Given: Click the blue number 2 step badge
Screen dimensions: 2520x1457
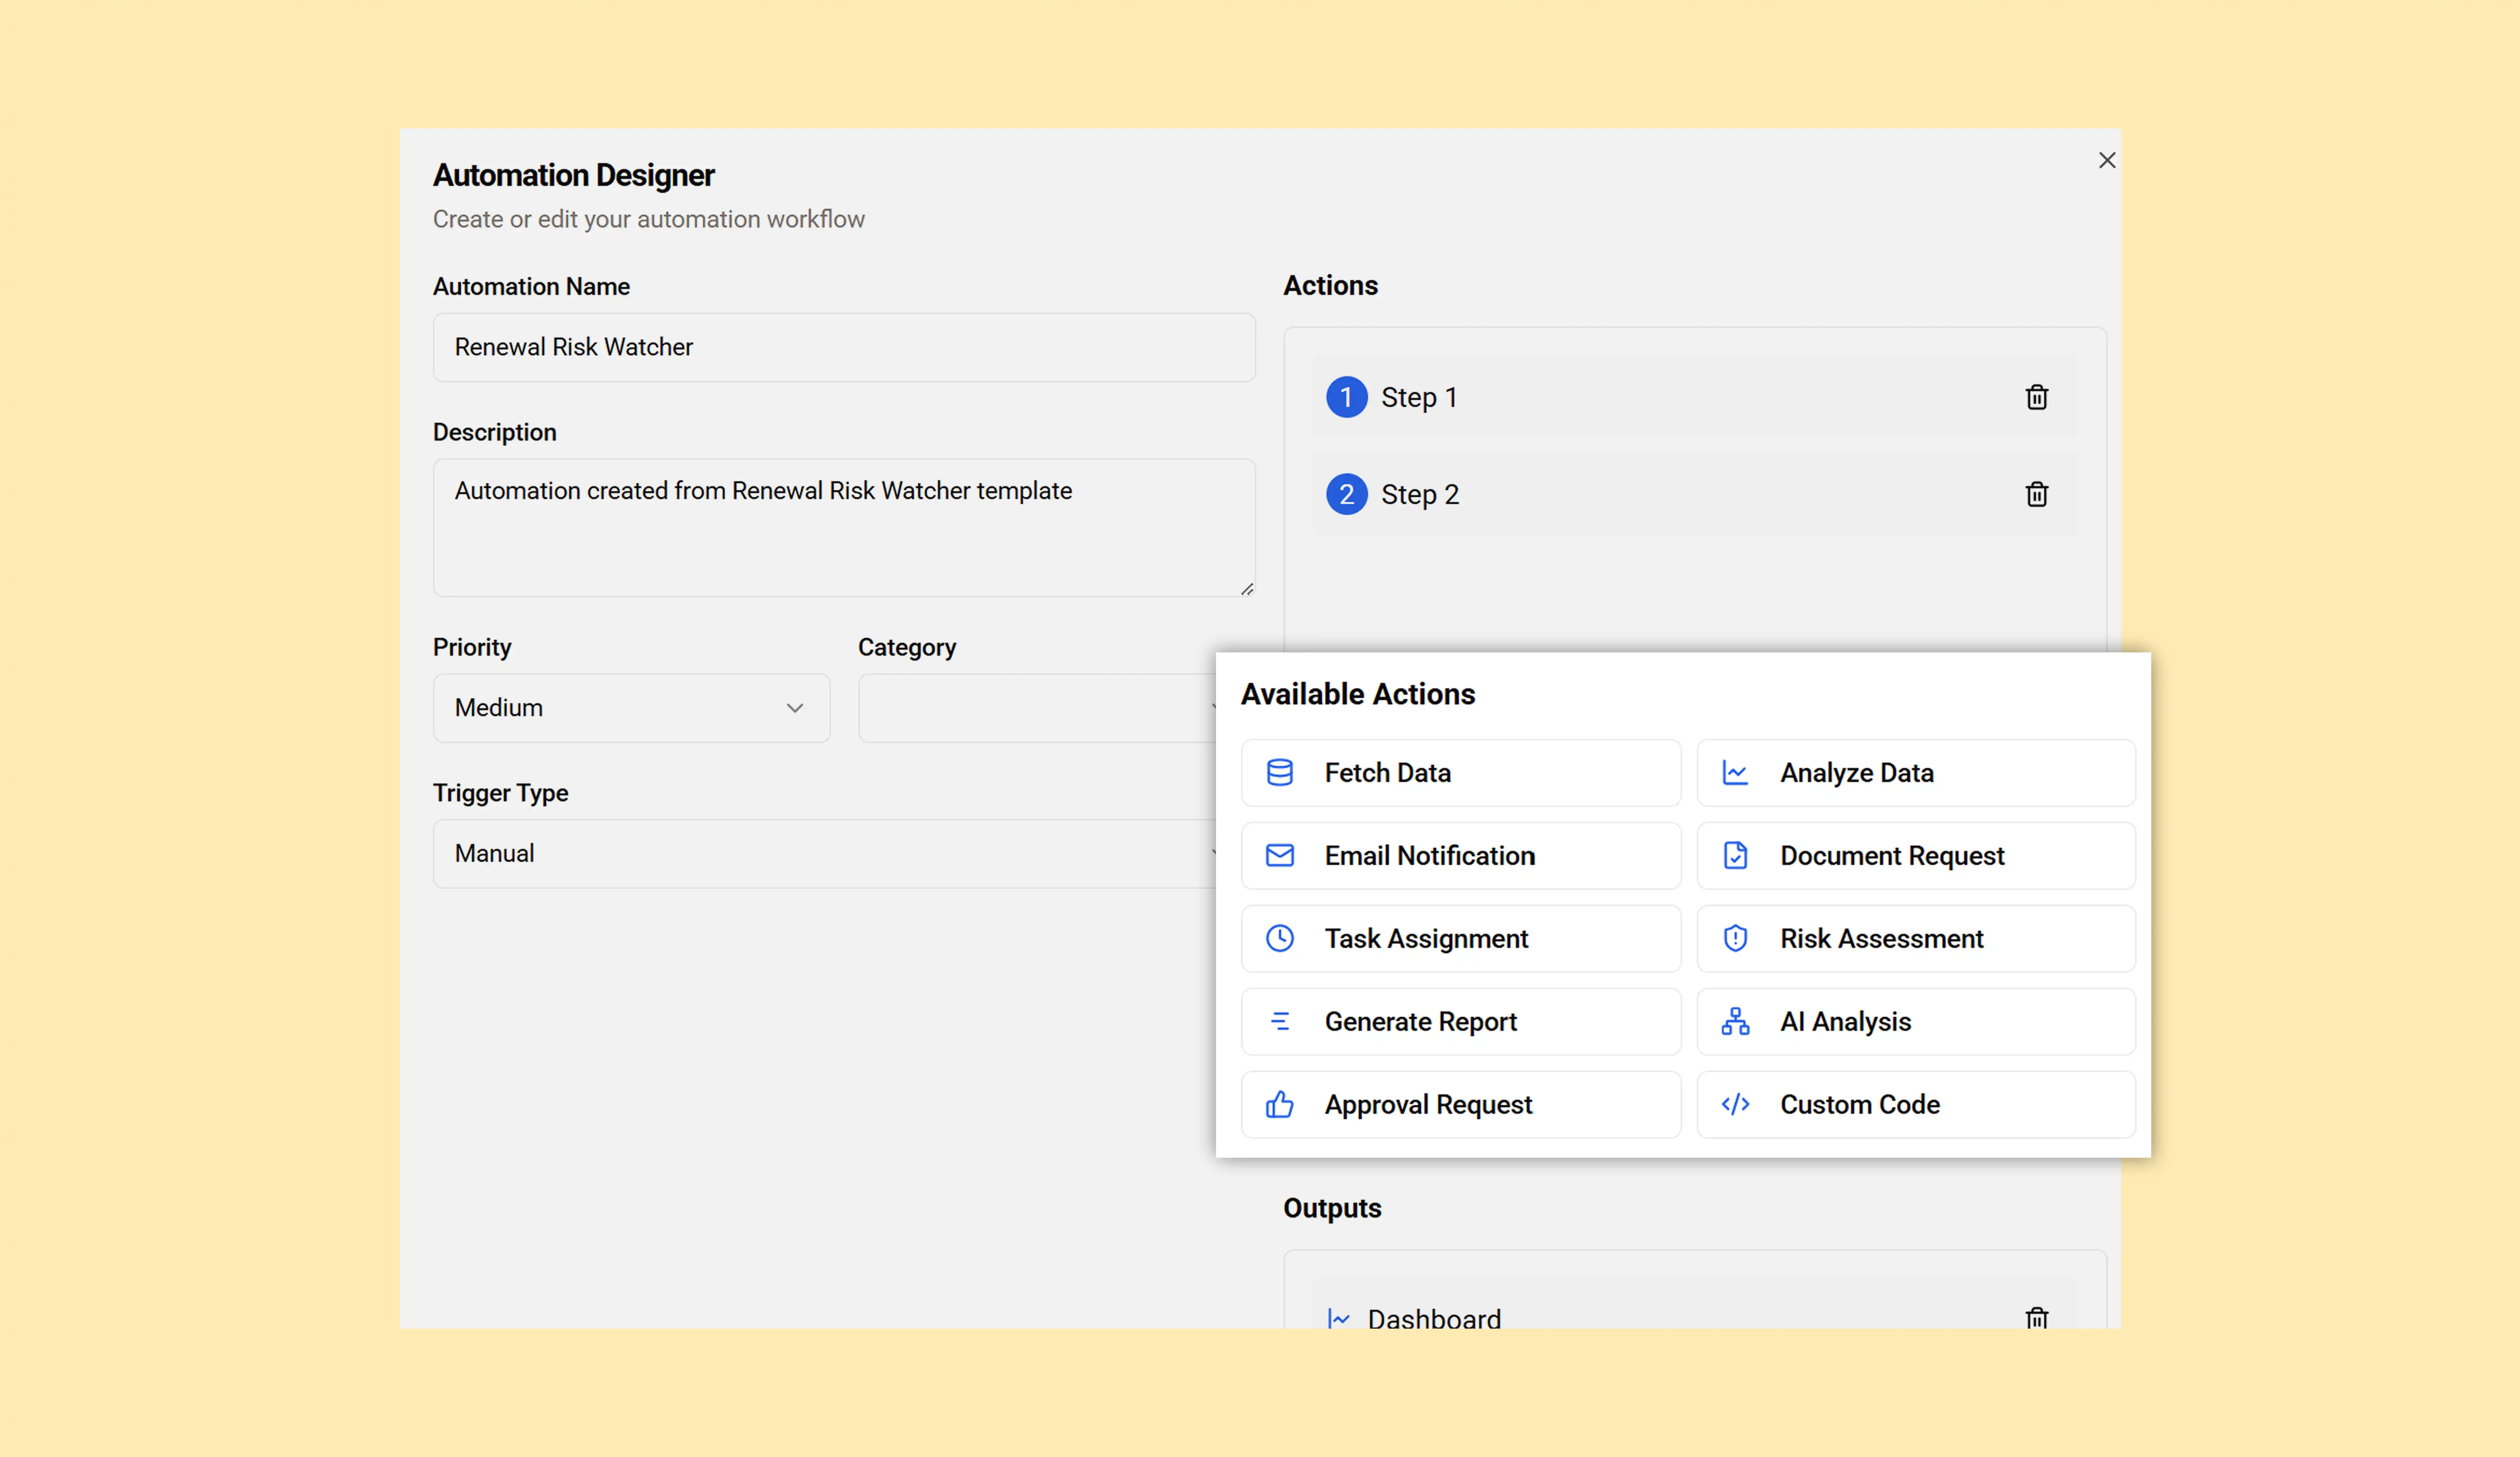Looking at the screenshot, I should pyautogui.click(x=1346, y=494).
